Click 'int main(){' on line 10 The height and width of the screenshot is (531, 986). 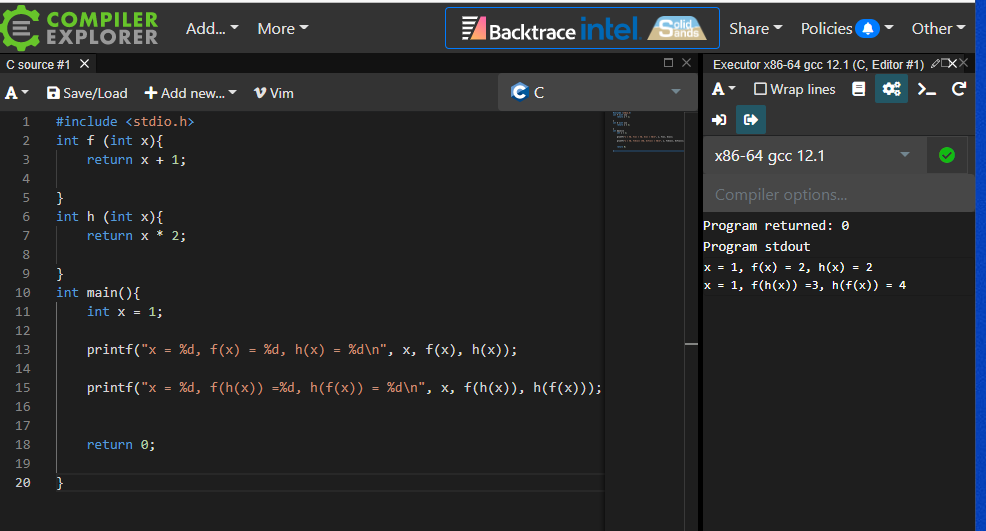coord(98,293)
